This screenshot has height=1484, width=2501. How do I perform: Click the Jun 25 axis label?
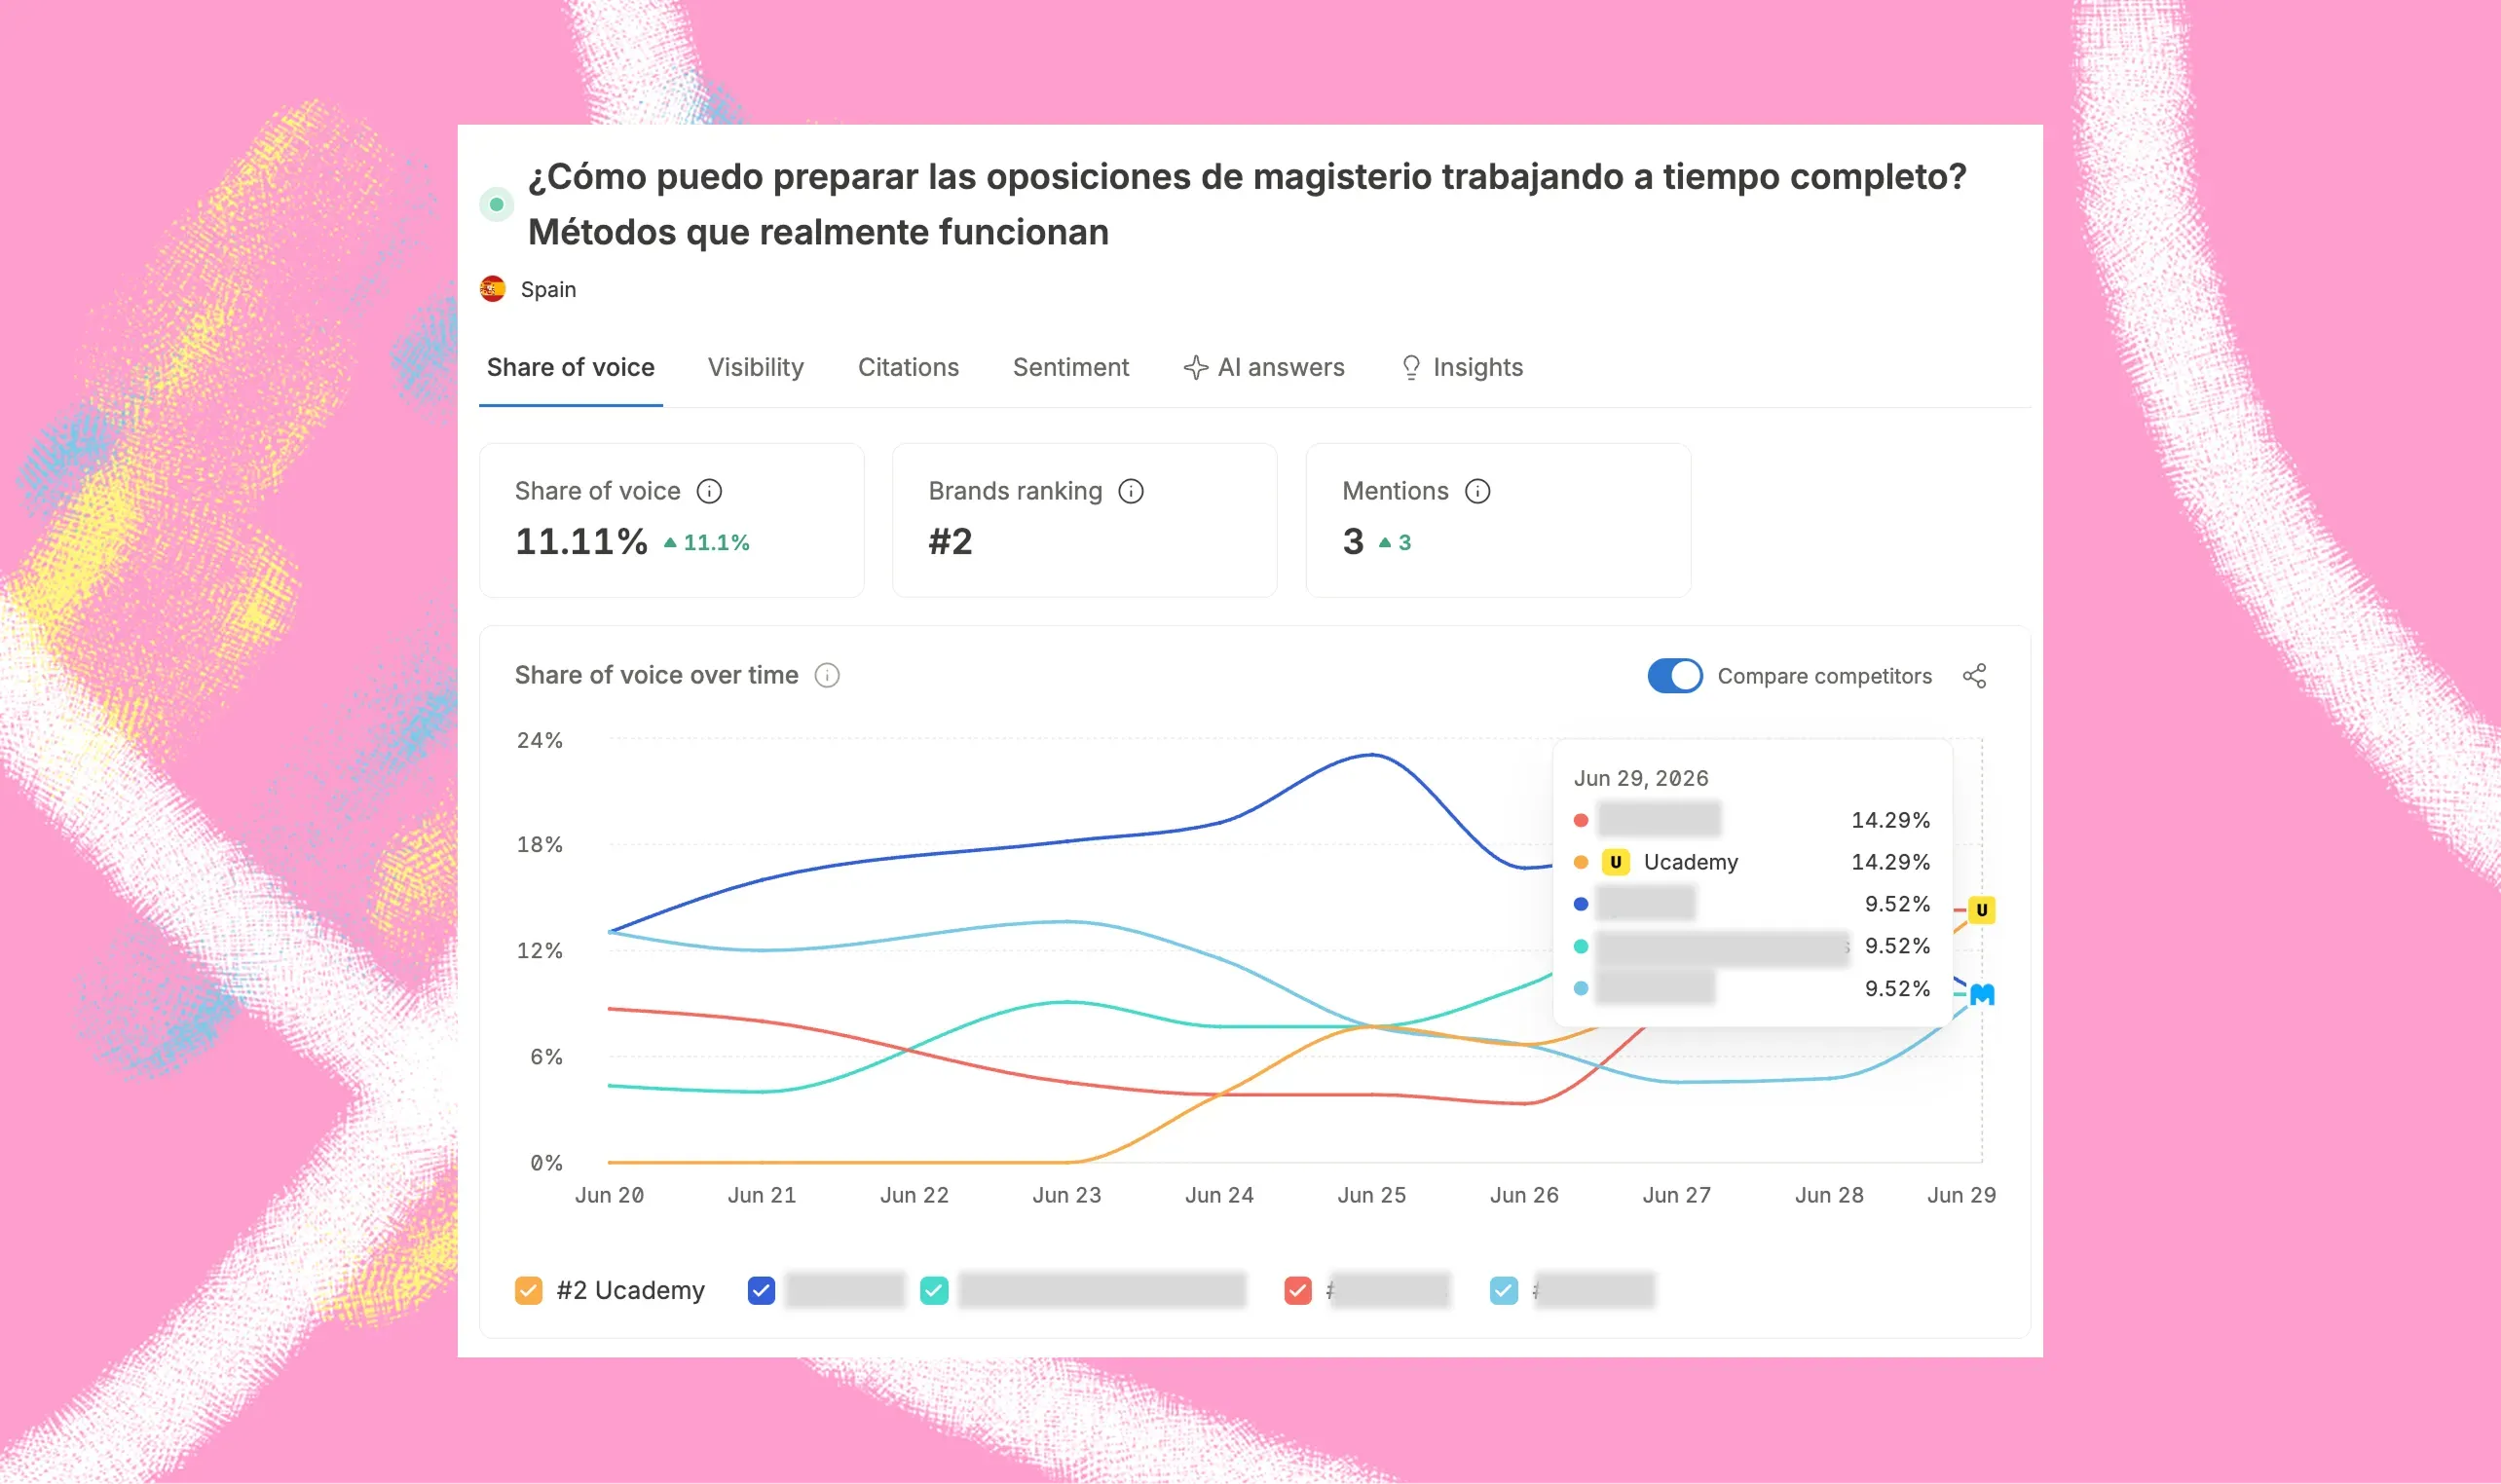point(1371,1195)
